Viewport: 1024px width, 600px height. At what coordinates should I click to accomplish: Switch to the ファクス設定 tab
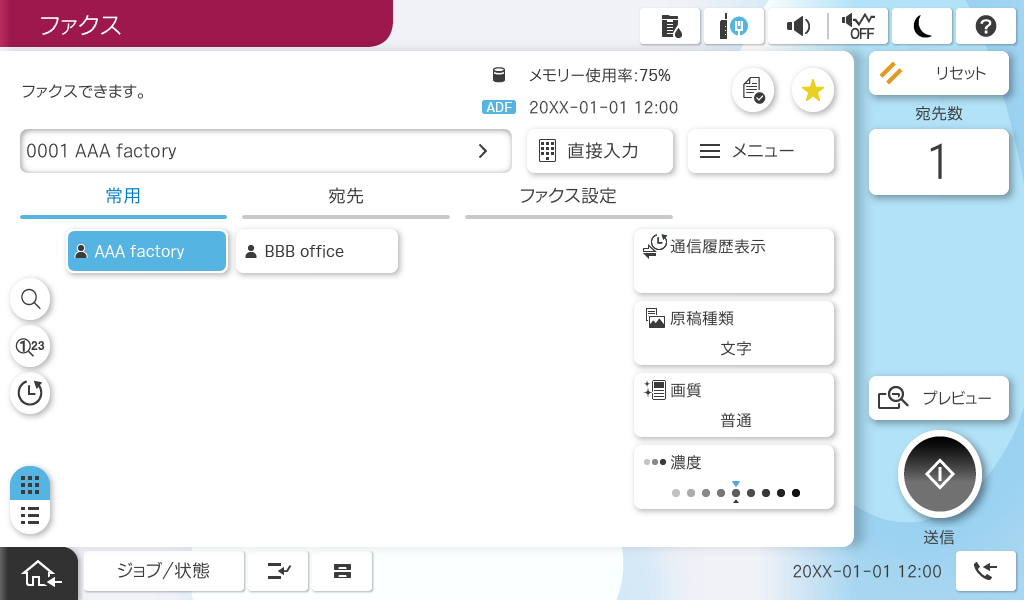pos(567,197)
